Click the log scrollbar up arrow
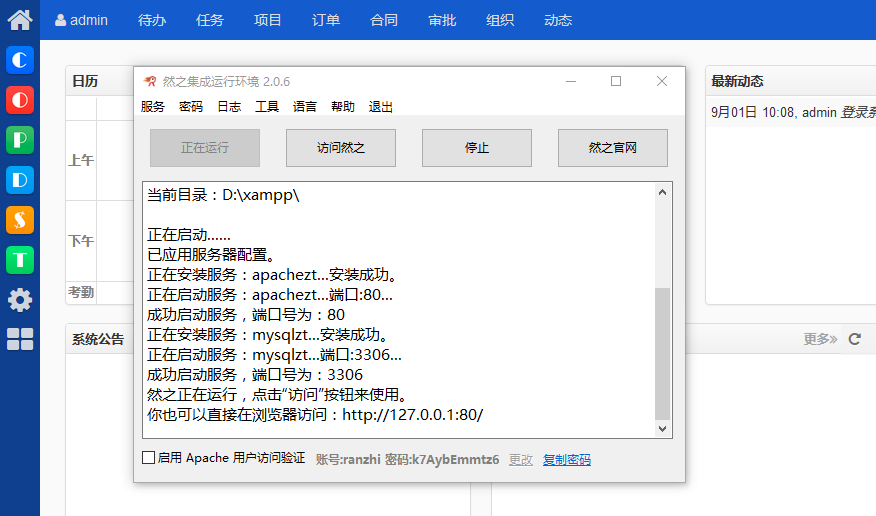876x516 pixels. click(x=663, y=192)
